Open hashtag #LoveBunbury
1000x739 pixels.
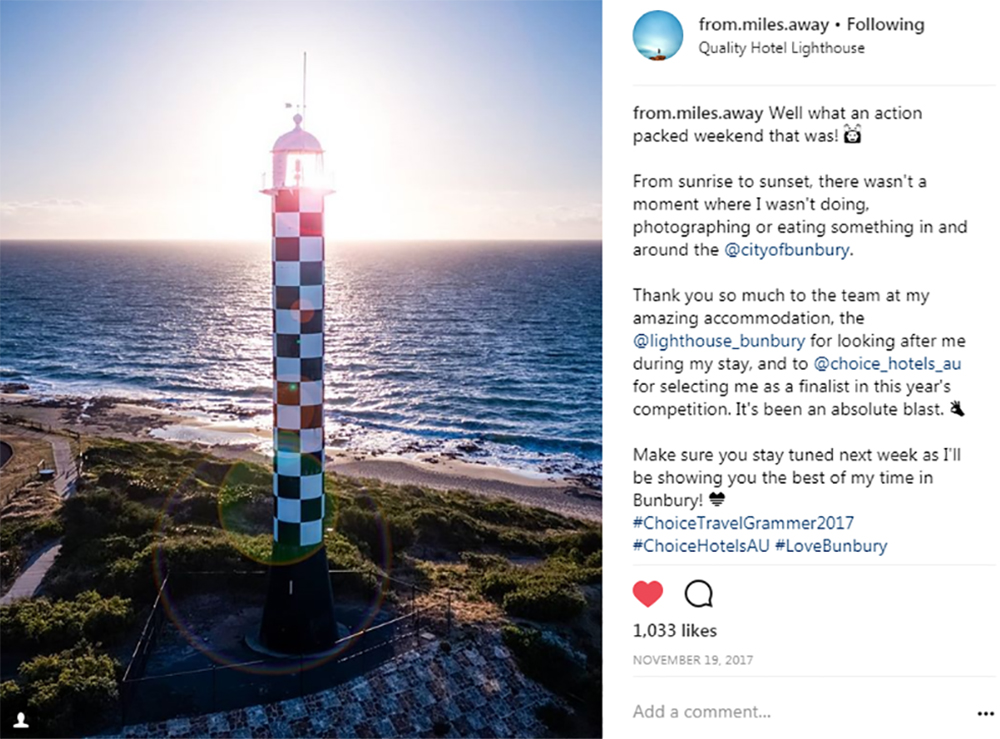click(831, 546)
